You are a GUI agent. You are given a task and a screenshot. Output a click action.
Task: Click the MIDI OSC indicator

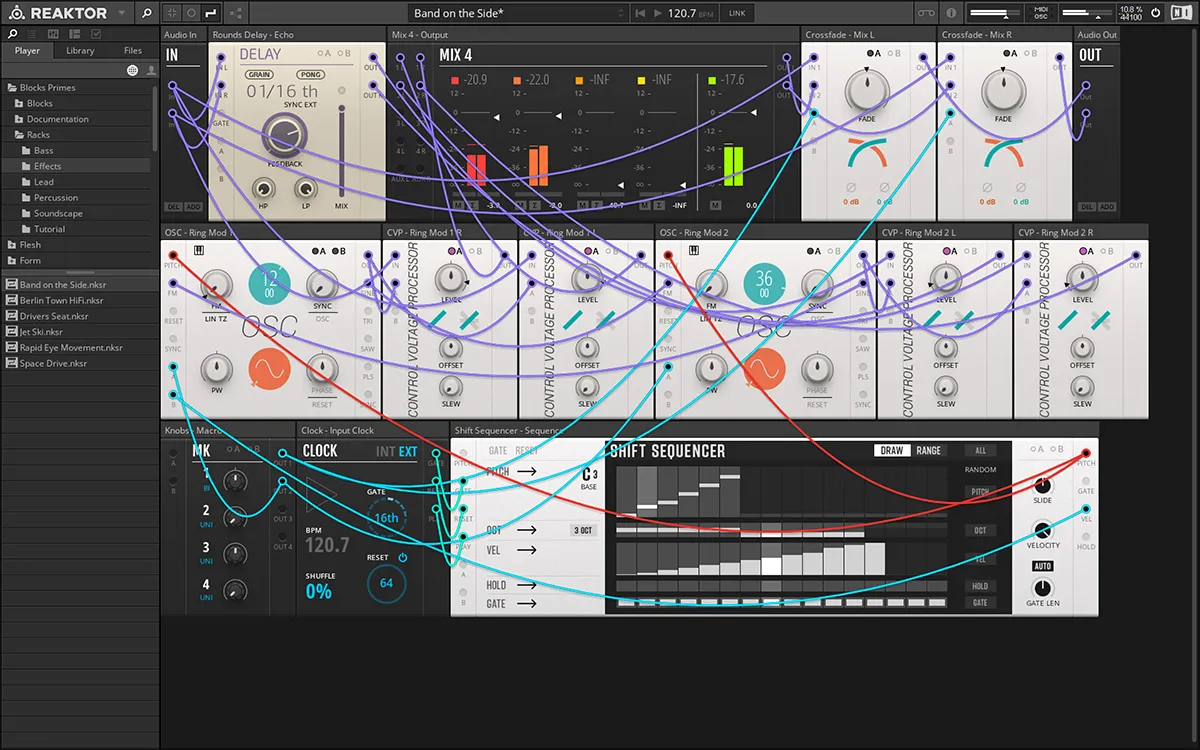pyautogui.click(x=1041, y=14)
